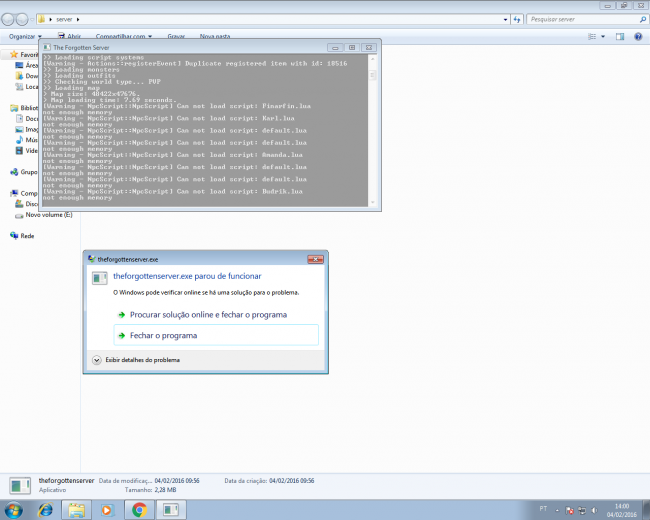Select Vídeos library
Screen dimensions: 650x520
pos(27,151)
